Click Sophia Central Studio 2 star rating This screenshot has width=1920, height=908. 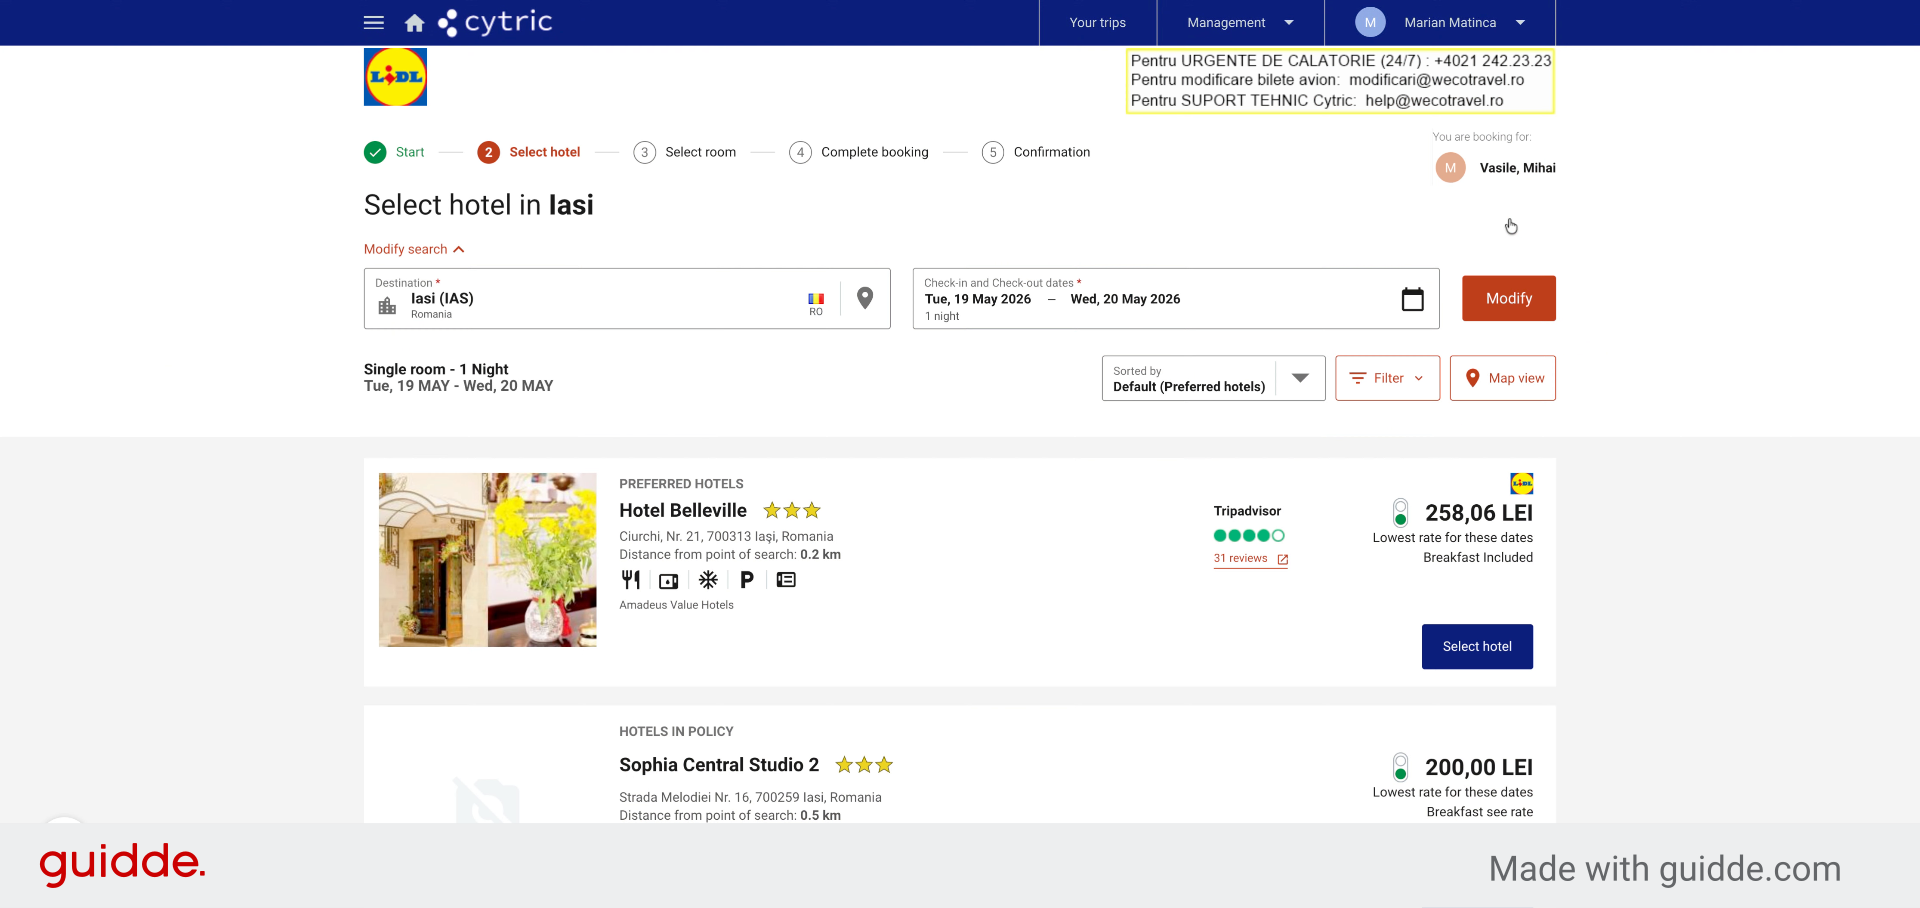864,765
